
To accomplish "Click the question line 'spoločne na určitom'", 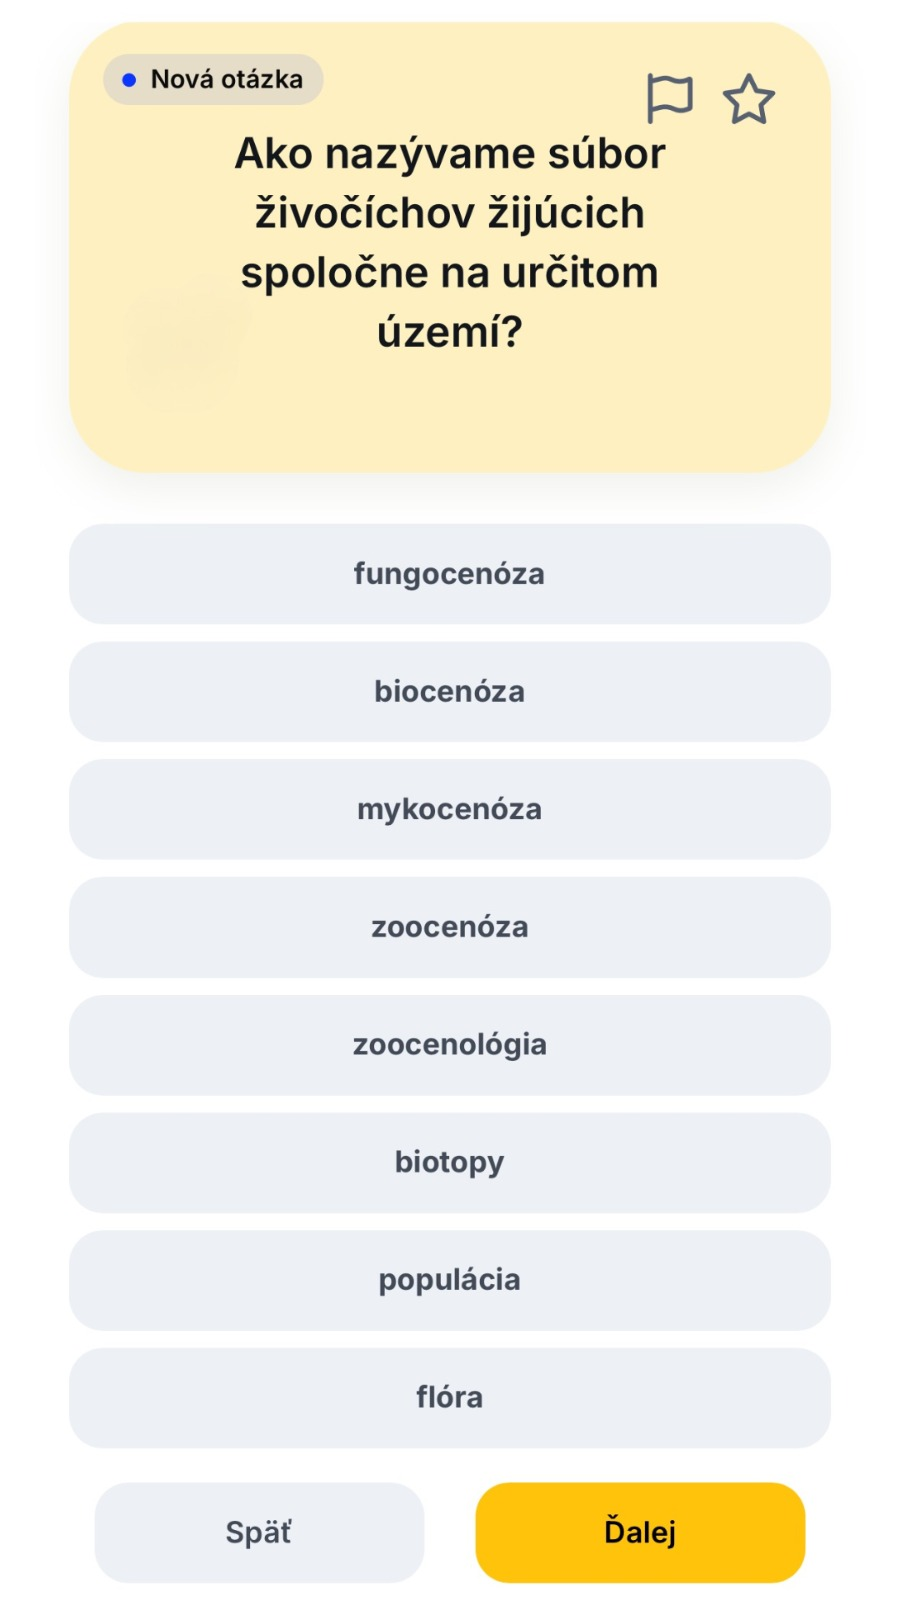I will pyautogui.click(x=449, y=272).
